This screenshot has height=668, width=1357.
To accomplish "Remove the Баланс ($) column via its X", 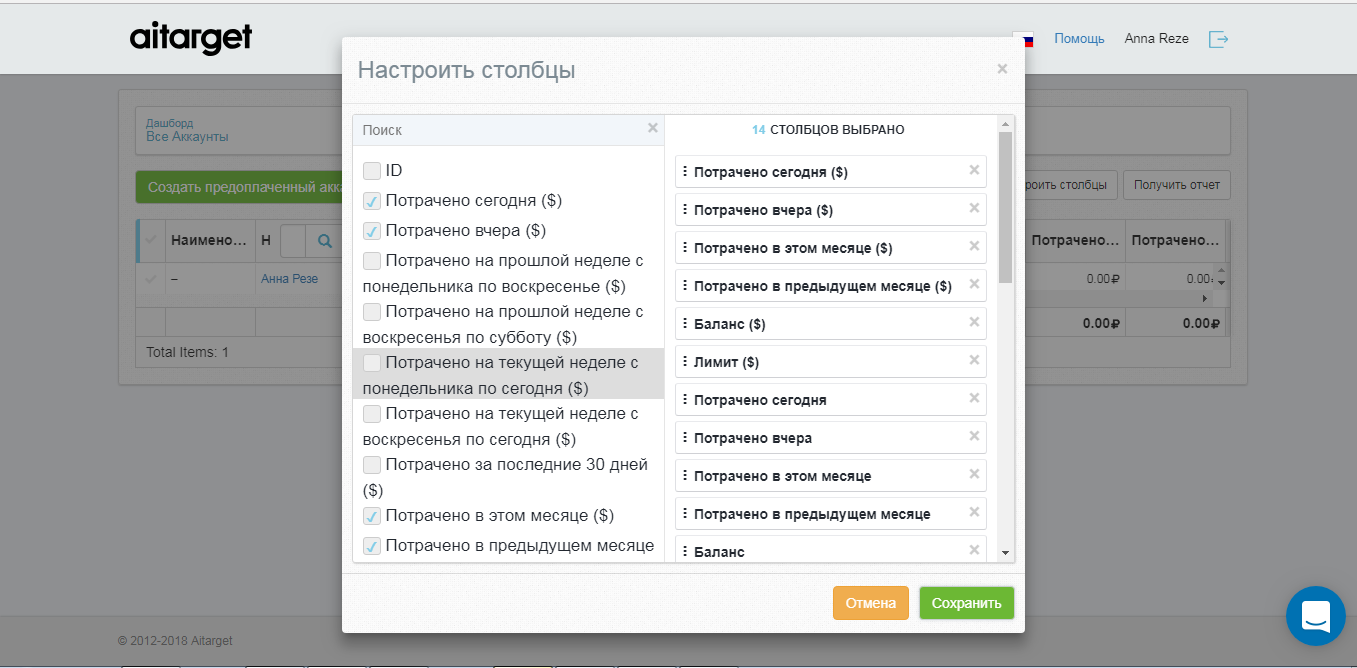I will click(x=972, y=323).
